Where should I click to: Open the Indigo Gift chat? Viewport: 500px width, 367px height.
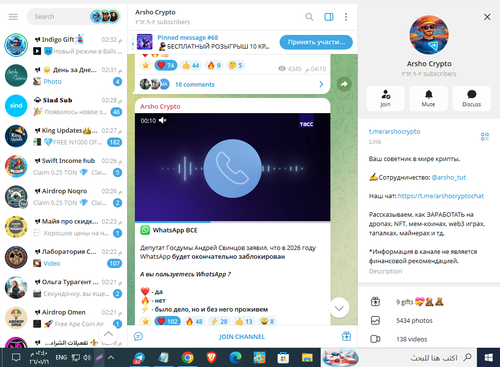pyautogui.click(x=63, y=45)
